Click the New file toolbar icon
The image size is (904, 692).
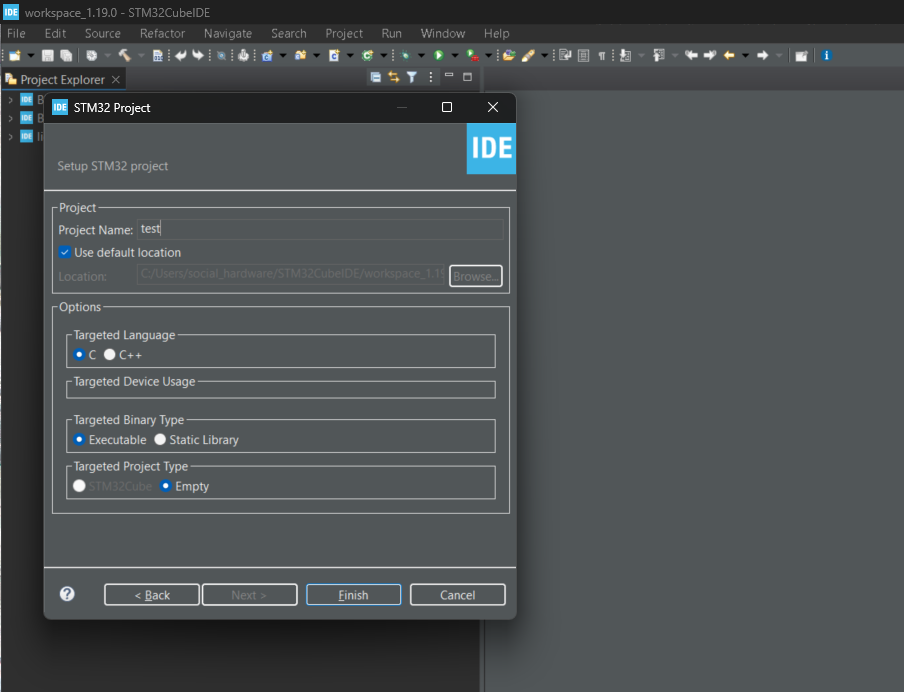tap(15, 55)
